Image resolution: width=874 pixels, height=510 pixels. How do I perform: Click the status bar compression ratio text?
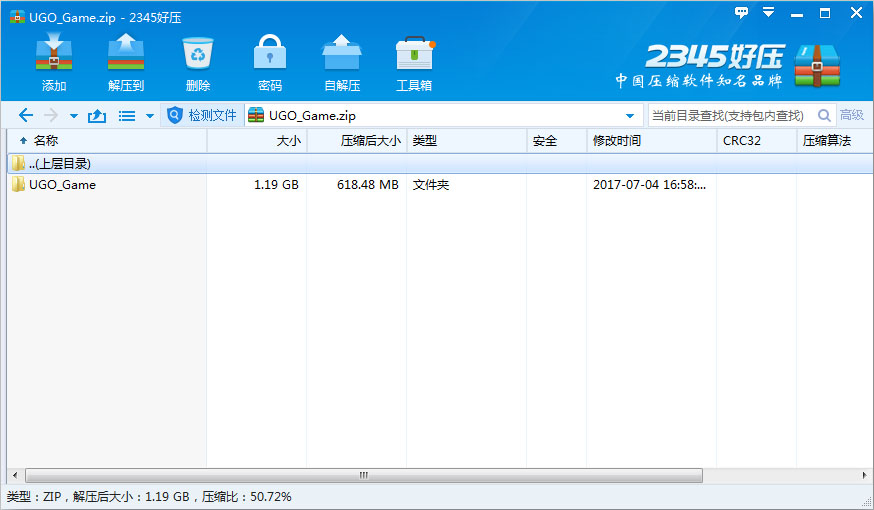point(246,497)
